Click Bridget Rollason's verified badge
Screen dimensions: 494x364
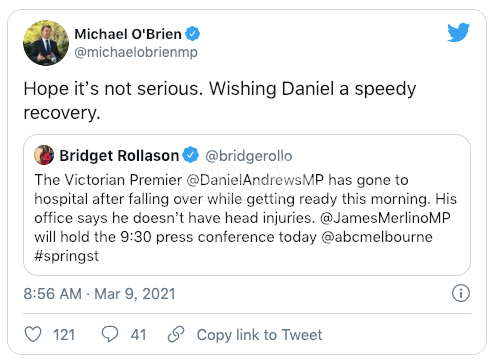191,155
